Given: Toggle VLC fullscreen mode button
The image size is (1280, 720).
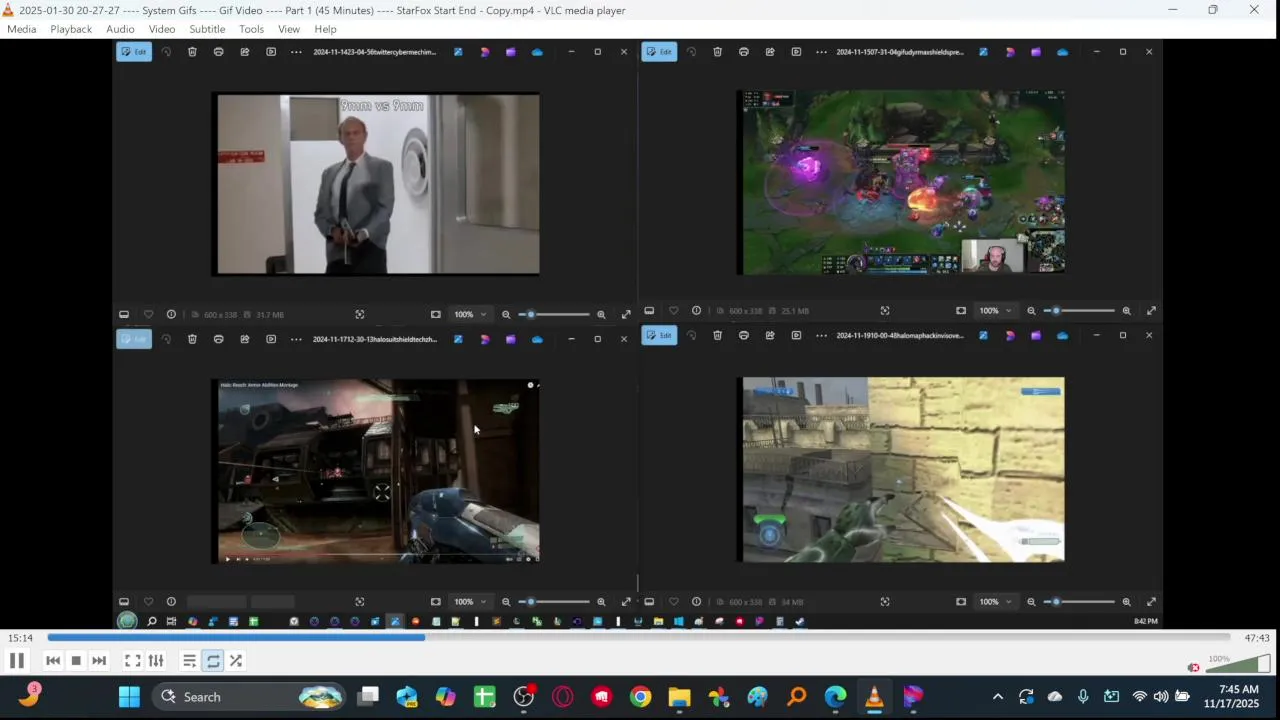Looking at the screenshot, I should point(132,661).
